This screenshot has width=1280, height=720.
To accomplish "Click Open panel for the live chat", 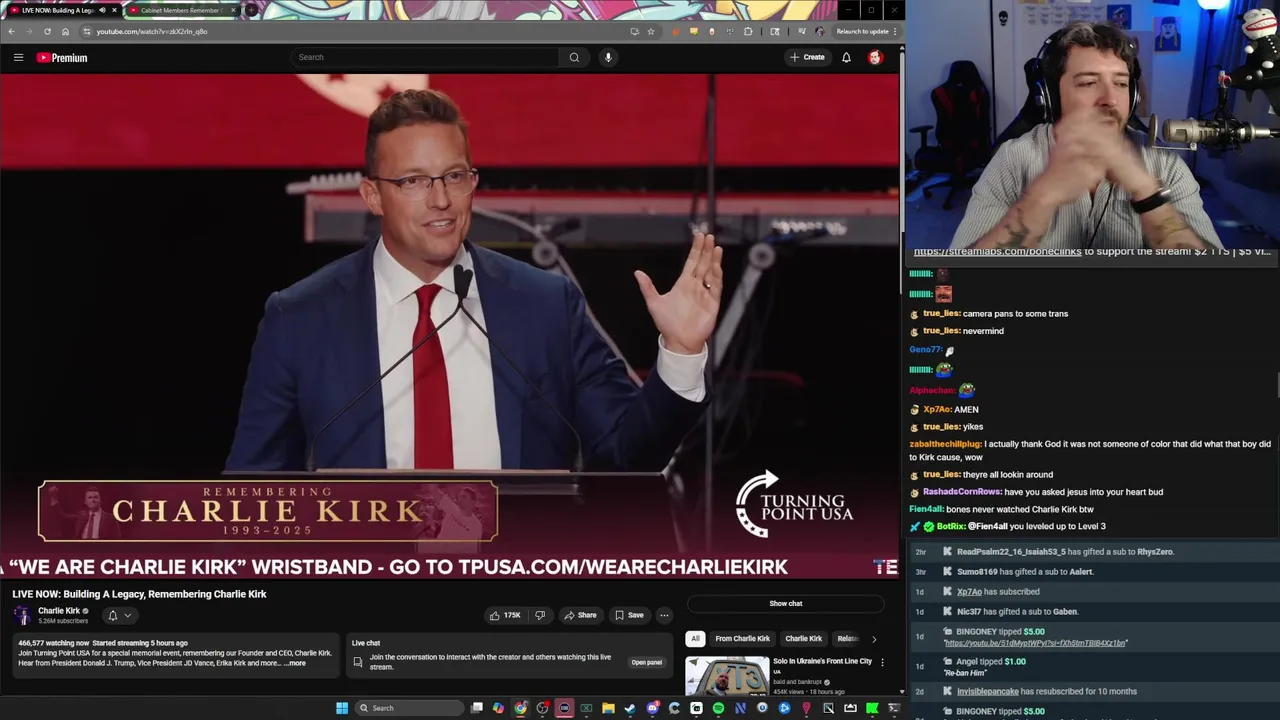I will (x=646, y=662).
